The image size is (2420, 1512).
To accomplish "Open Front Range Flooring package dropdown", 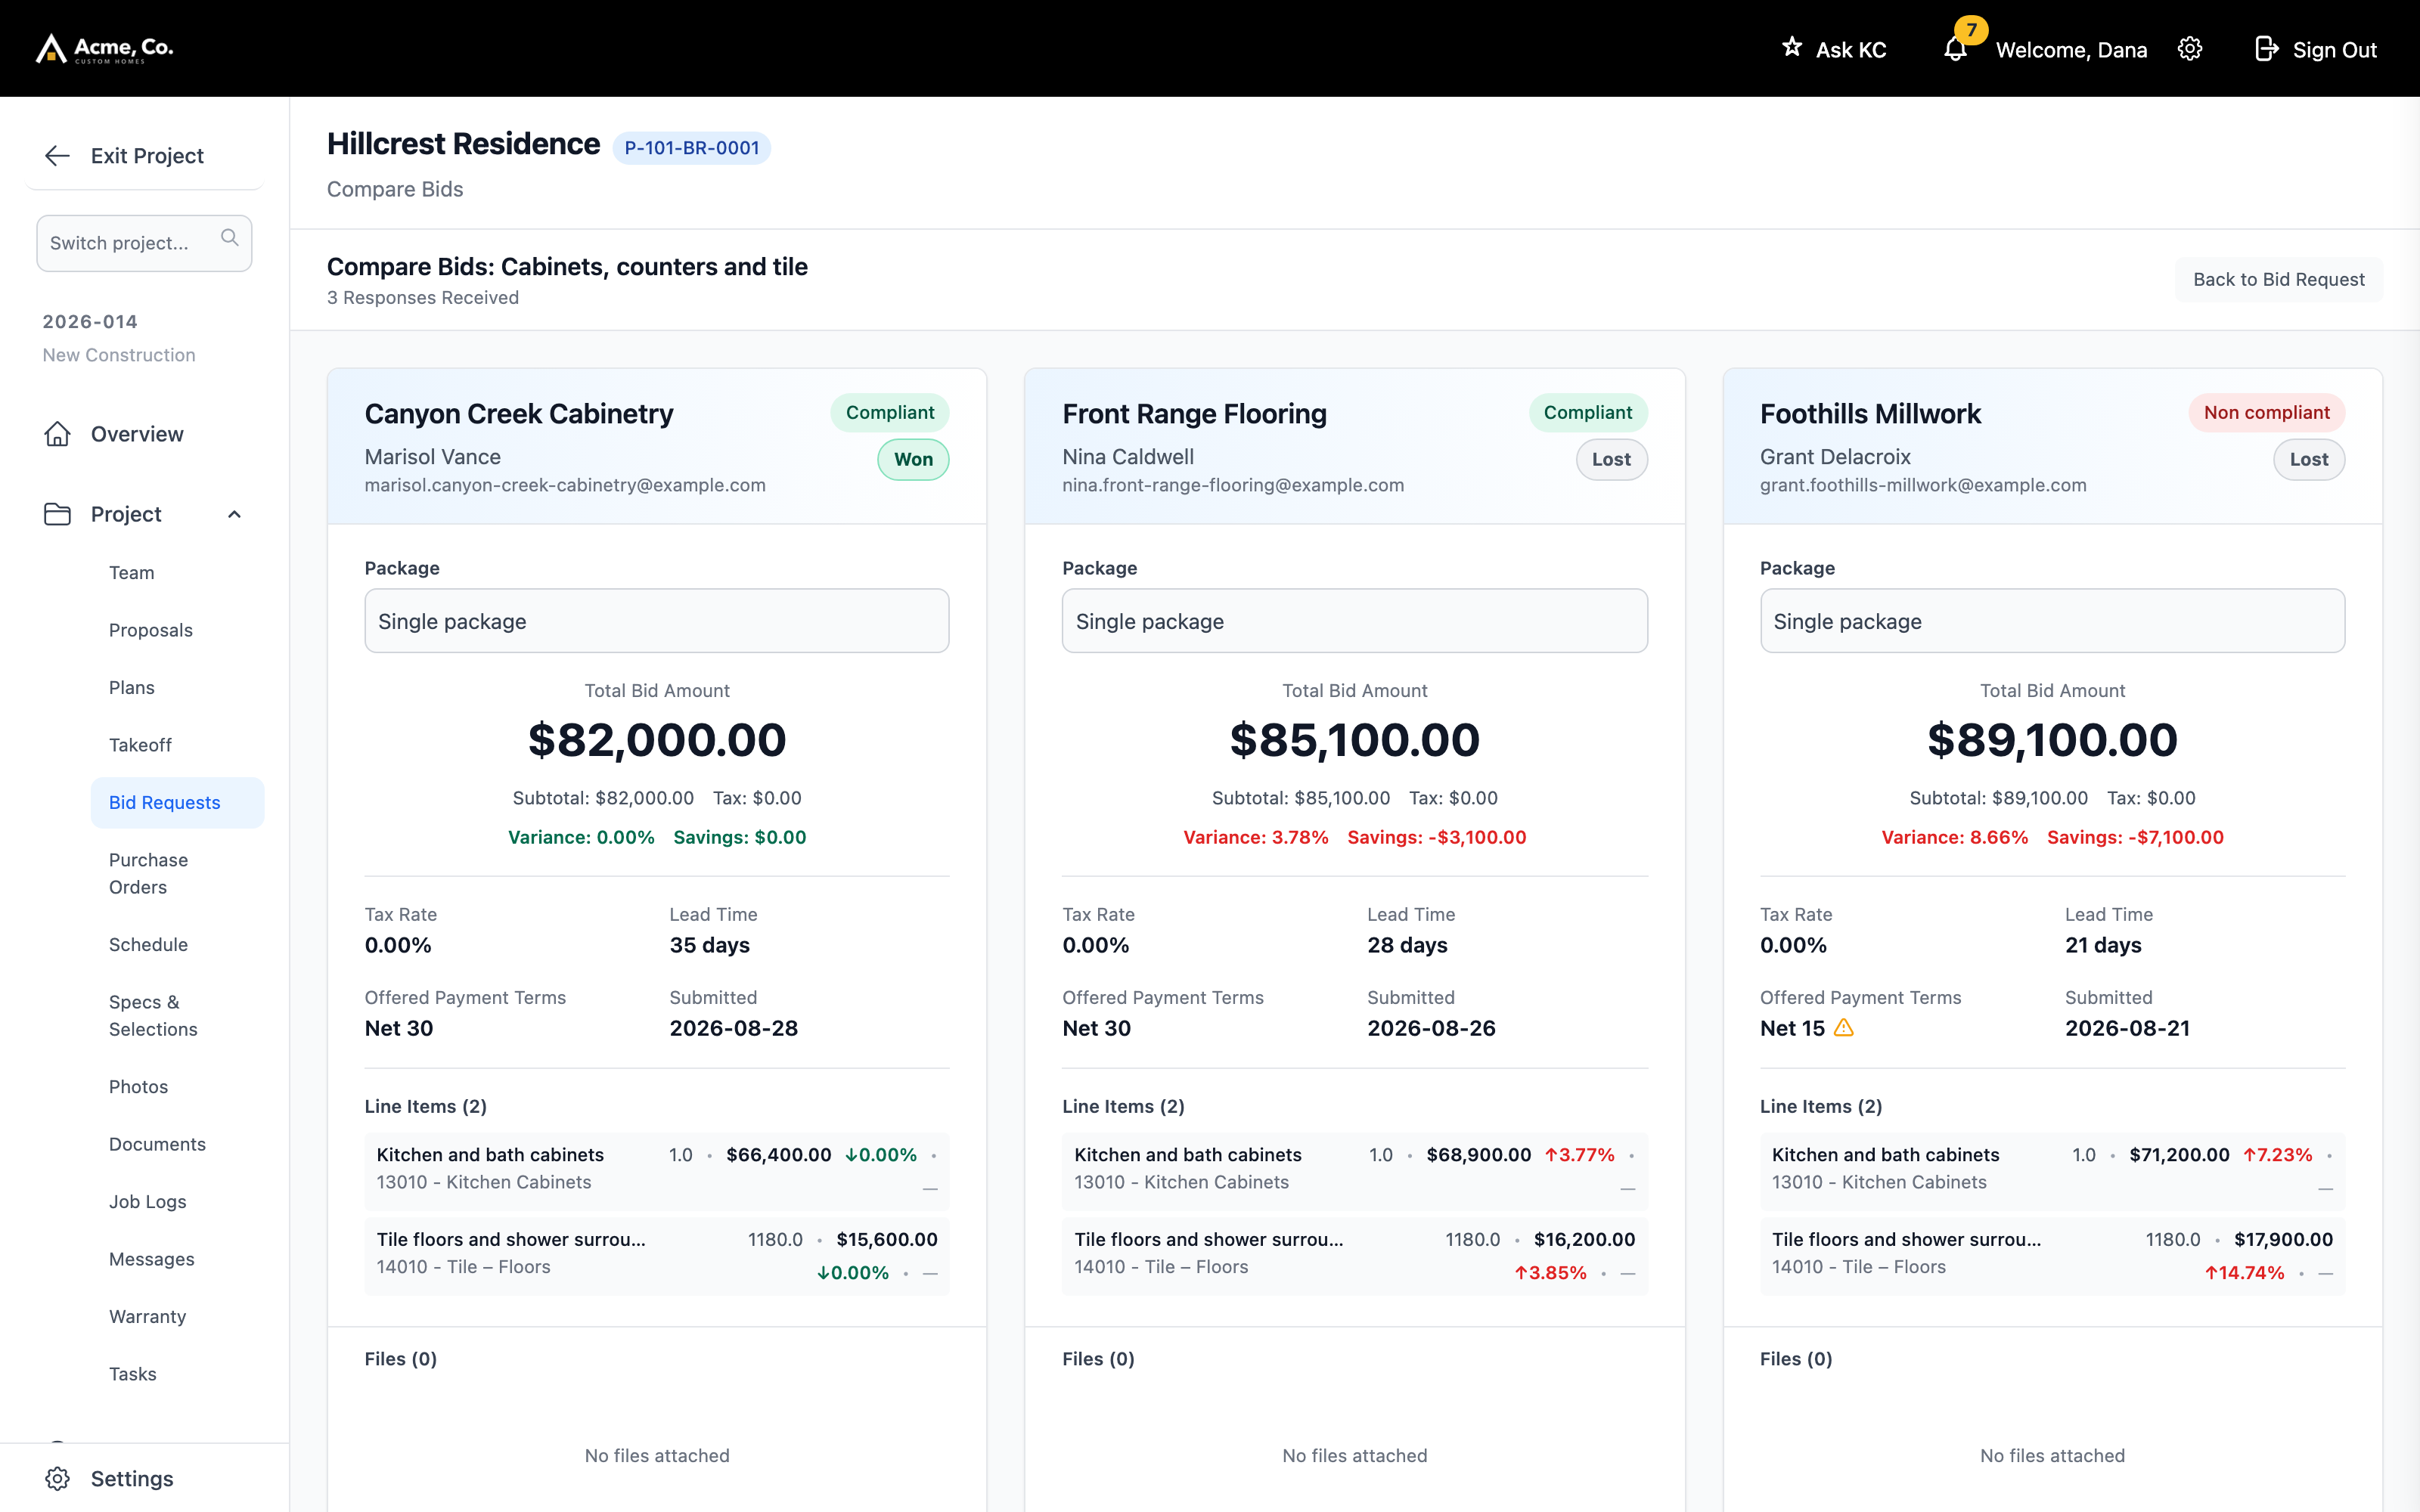I will tap(1354, 621).
